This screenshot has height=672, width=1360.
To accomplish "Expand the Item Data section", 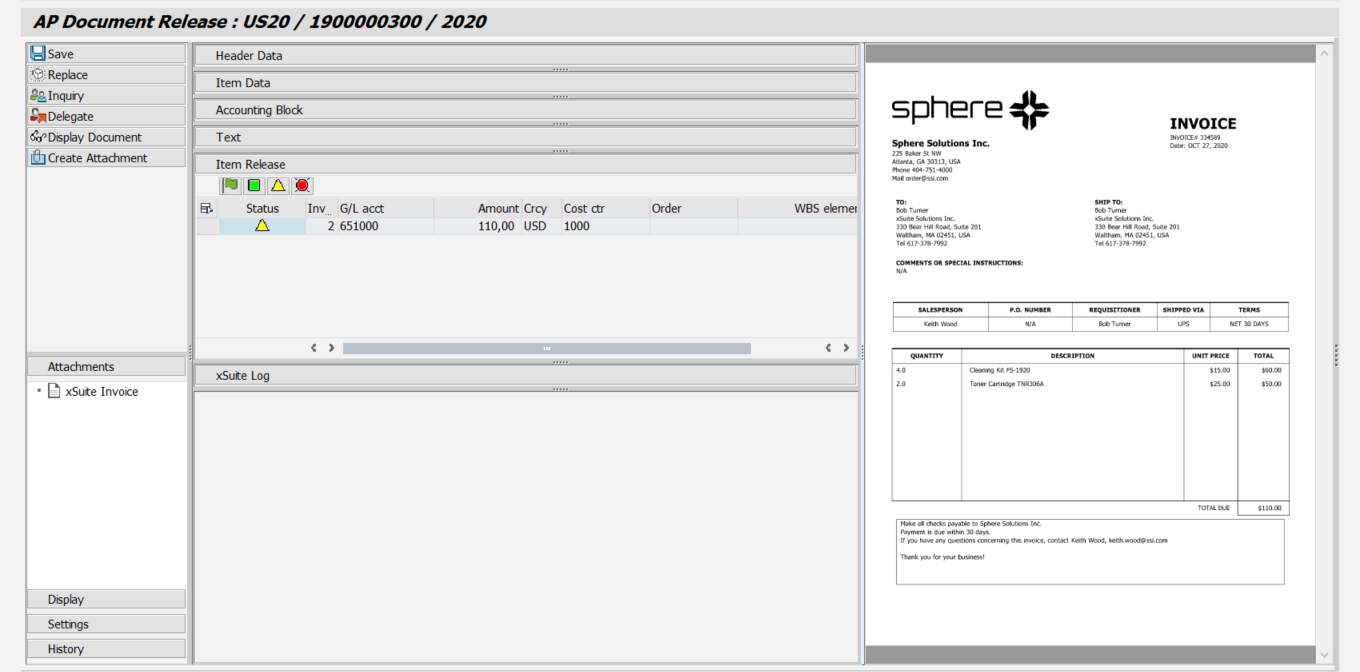I will tap(525, 83).
